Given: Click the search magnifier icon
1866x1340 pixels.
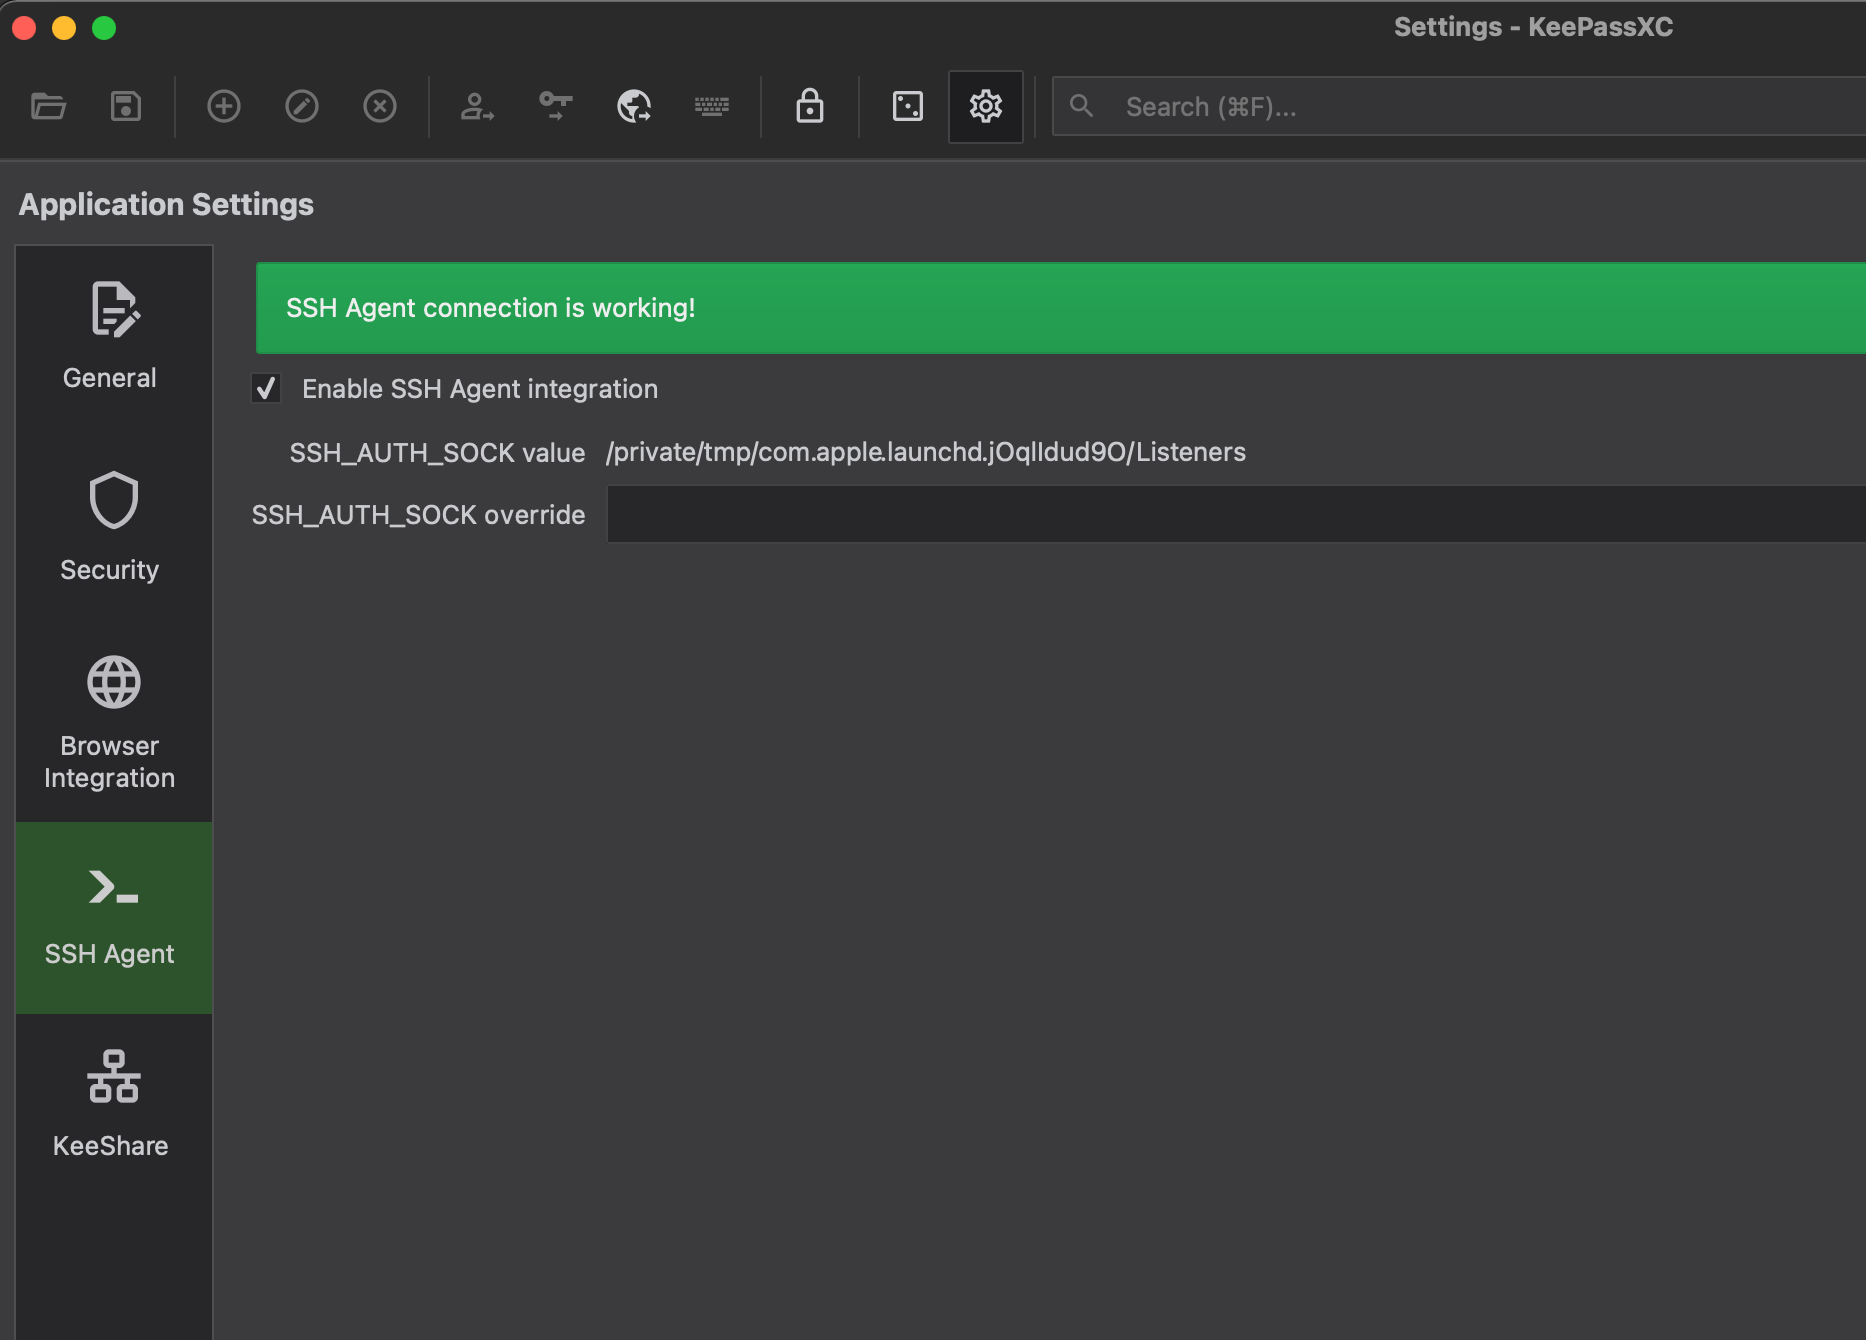Looking at the screenshot, I should point(1081,105).
